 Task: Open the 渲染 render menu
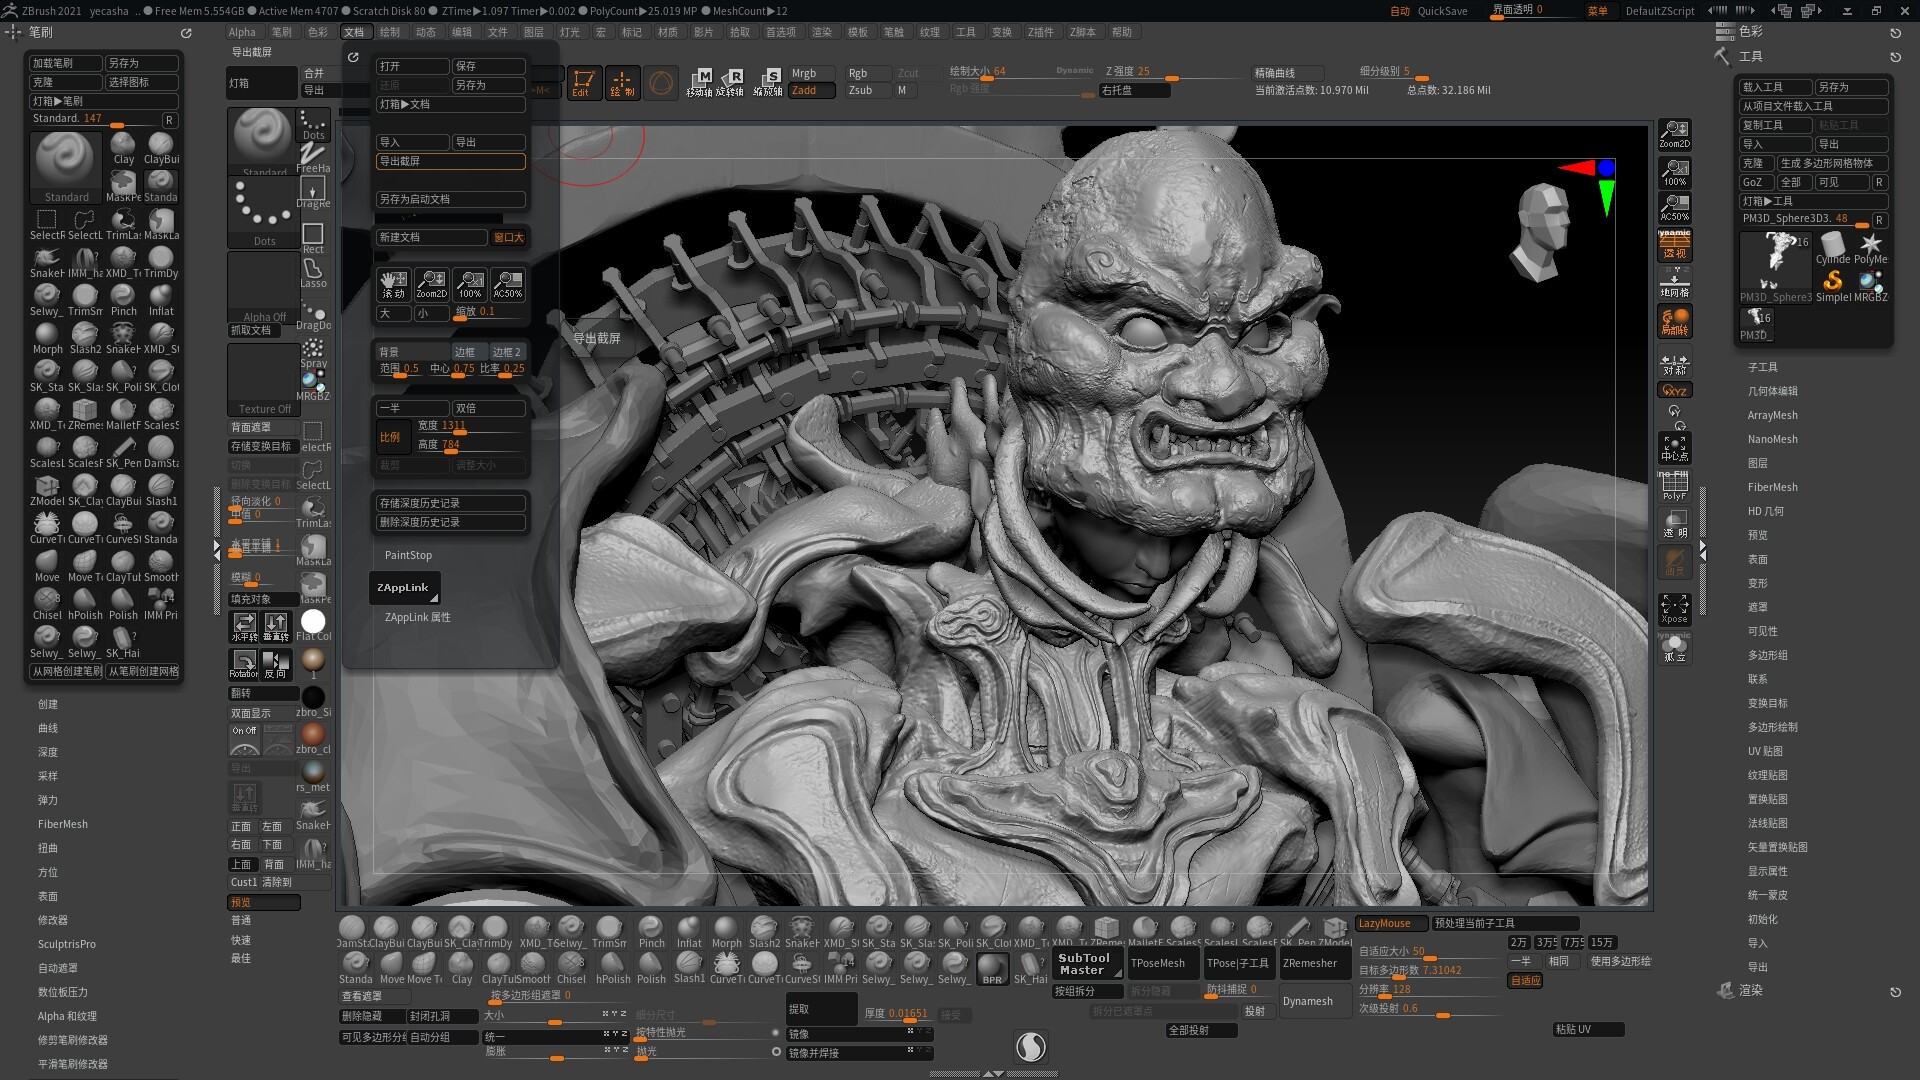click(x=822, y=32)
